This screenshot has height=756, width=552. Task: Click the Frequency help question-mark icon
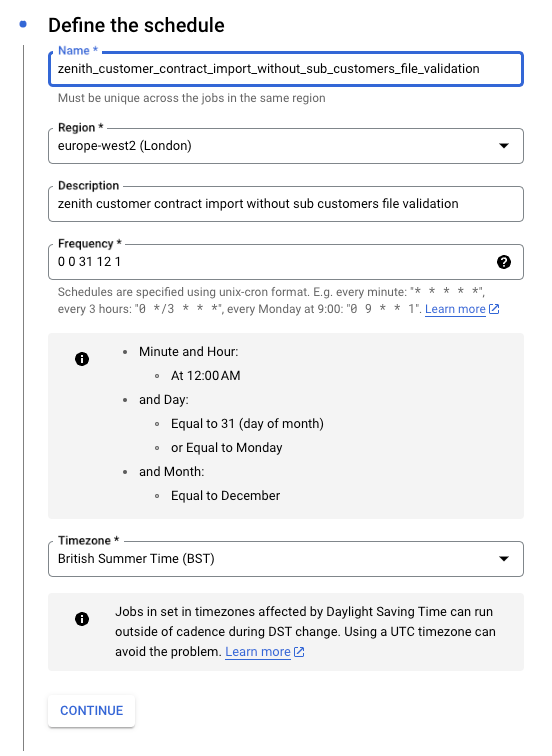tap(504, 262)
